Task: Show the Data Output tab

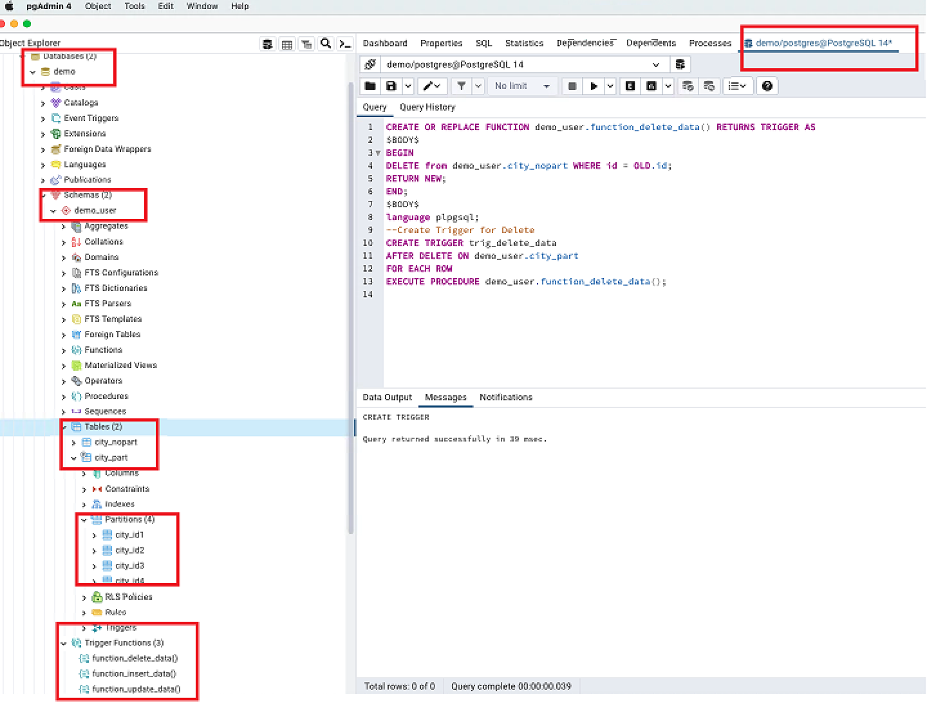Action: point(387,398)
